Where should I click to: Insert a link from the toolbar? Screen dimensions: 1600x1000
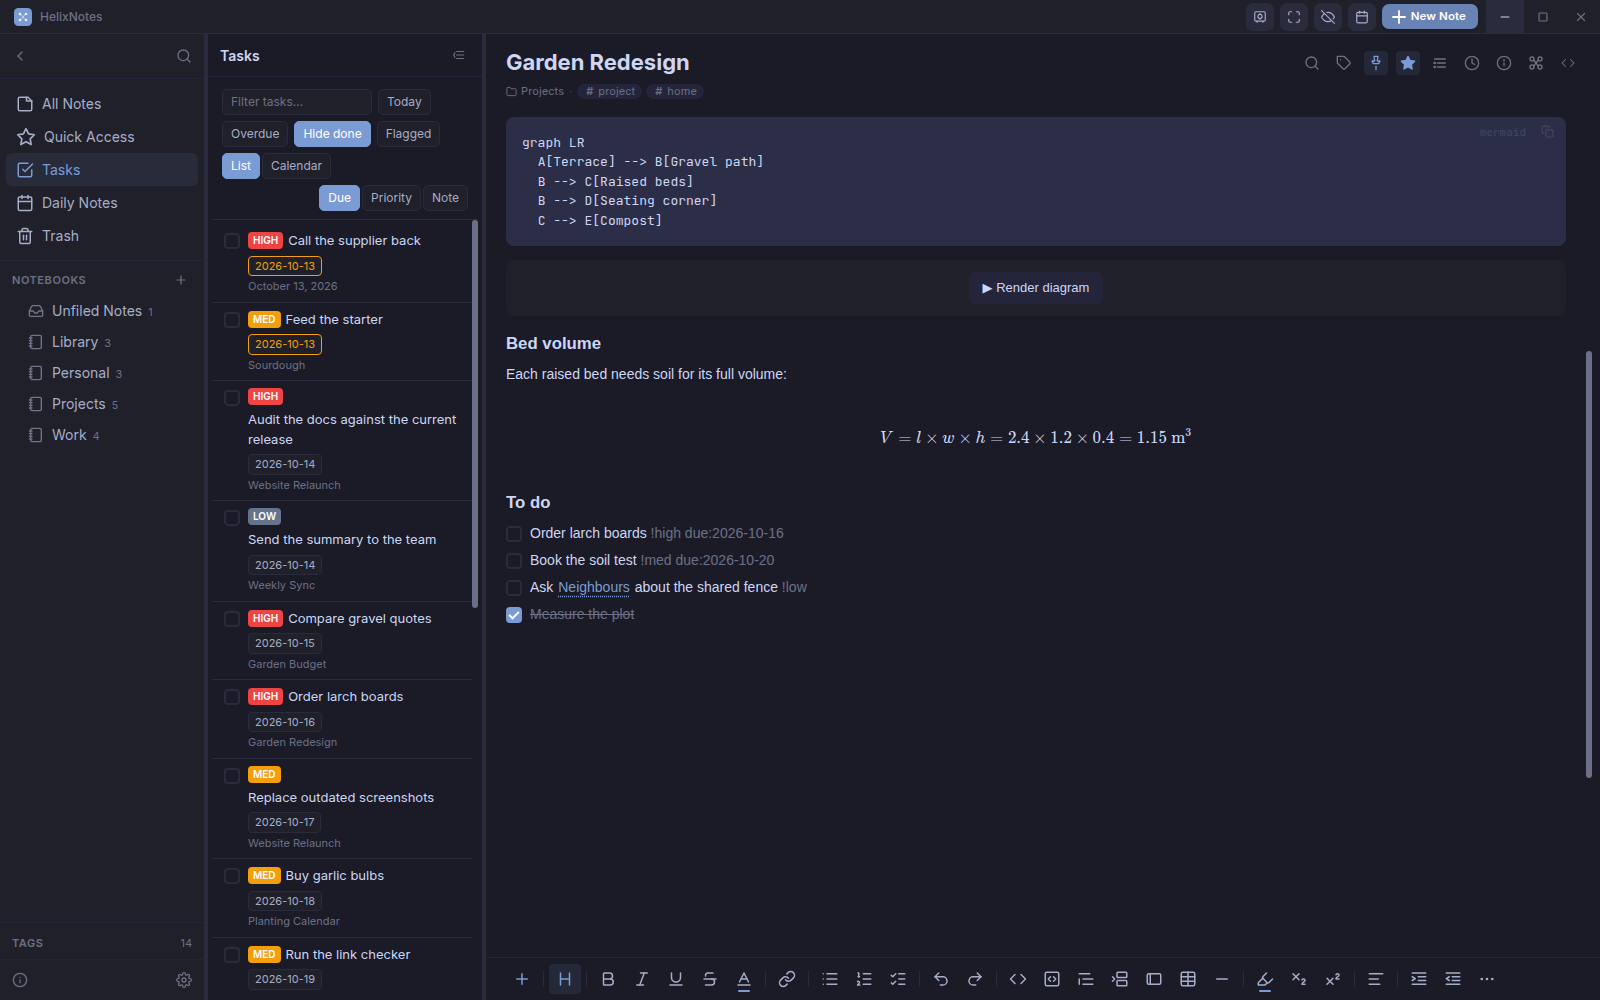[787, 979]
